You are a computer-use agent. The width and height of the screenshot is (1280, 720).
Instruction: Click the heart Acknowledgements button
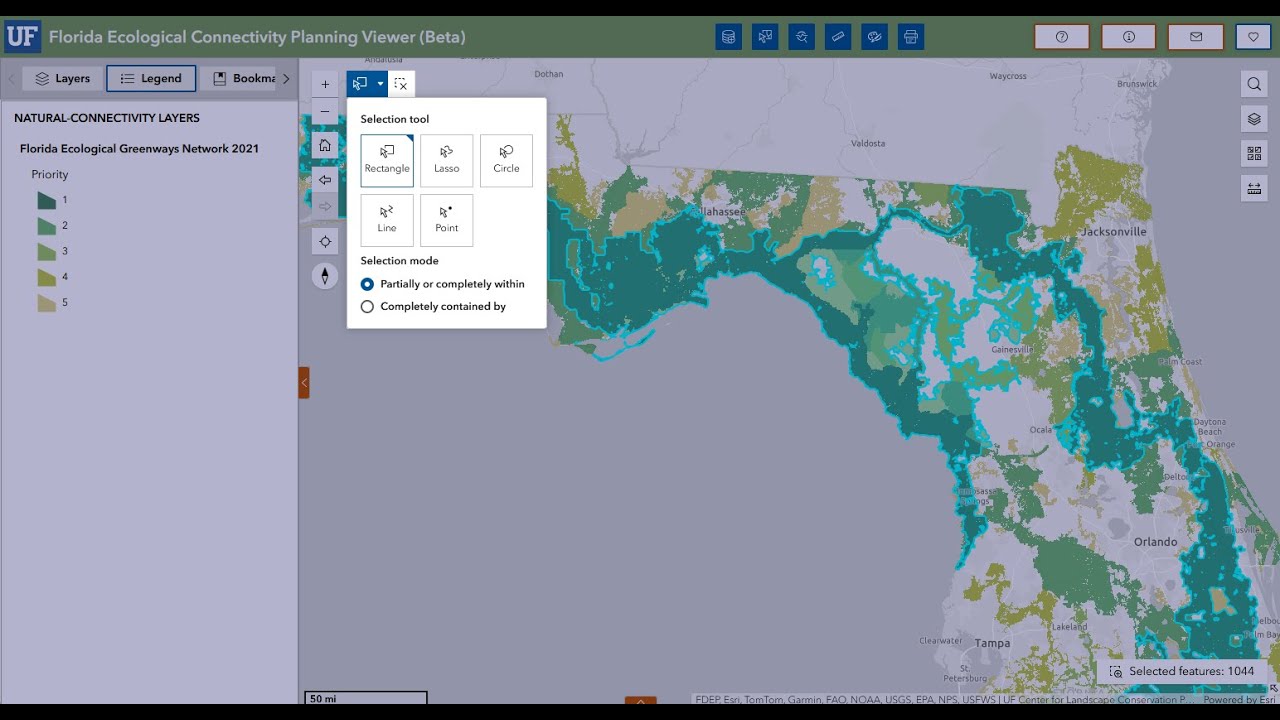tap(1253, 37)
